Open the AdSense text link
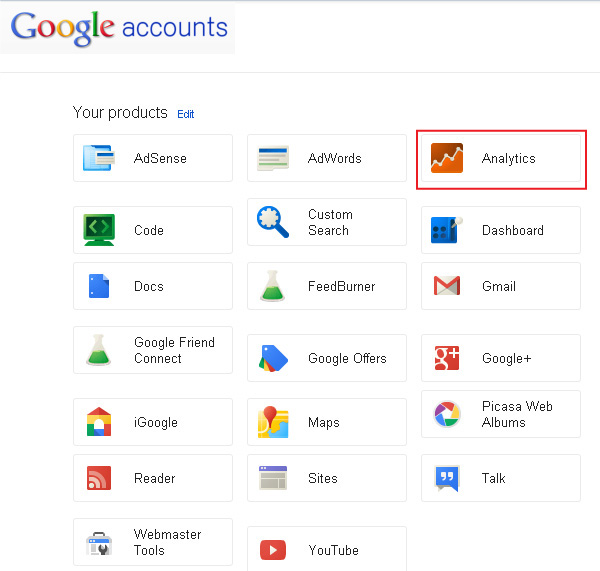The height and width of the screenshot is (571, 600). [x=160, y=158]
